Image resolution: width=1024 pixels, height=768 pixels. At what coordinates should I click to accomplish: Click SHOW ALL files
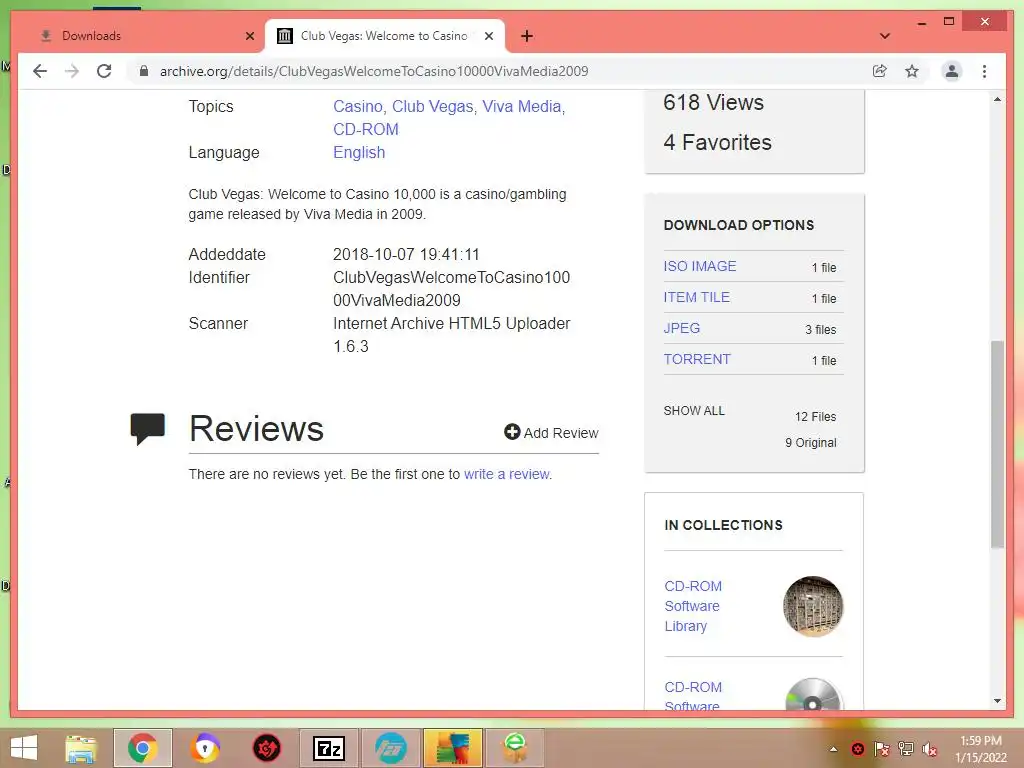694,411
